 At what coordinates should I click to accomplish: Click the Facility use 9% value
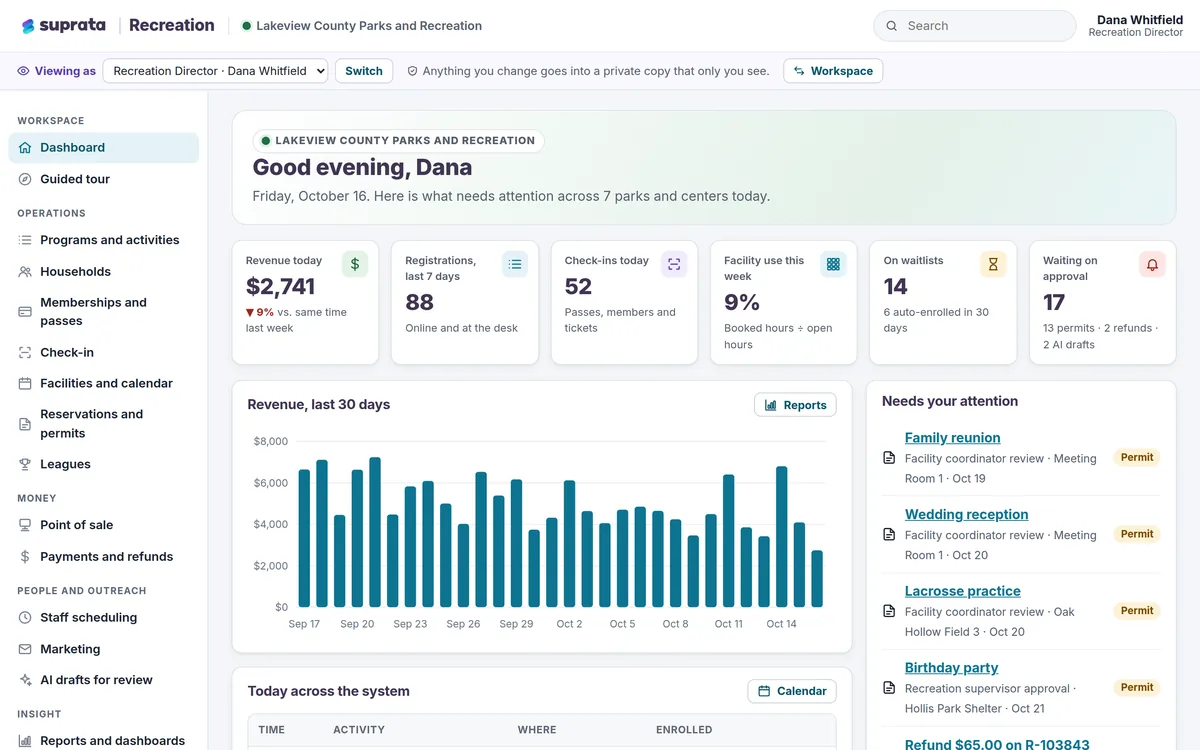click(x=742, y=302)
